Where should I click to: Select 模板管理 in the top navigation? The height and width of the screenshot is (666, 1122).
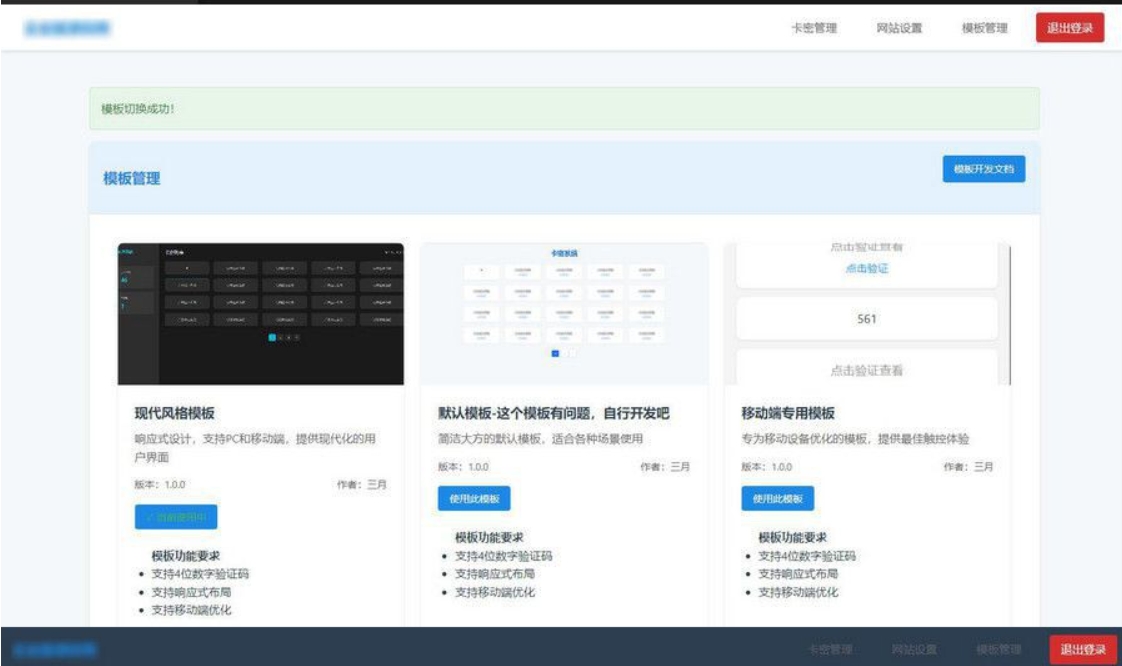point(984,28)
